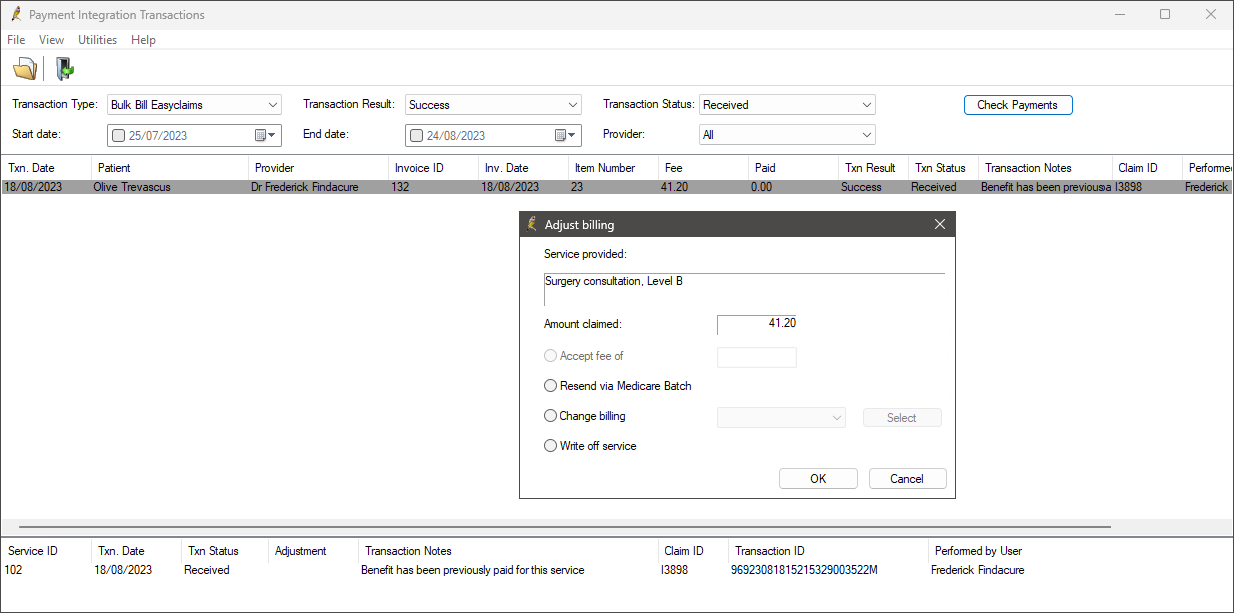Select the Change billing radio button
1234x613 pixels.
550,416
